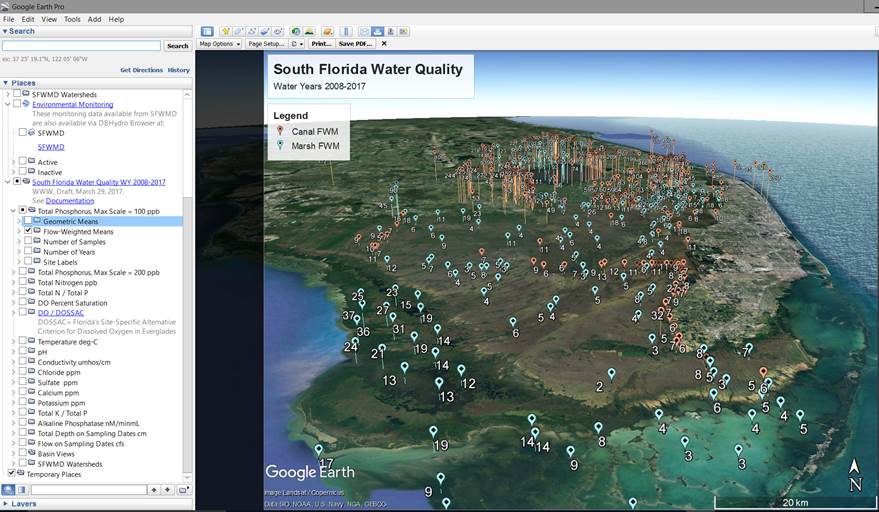The height and width of the screenshot is (512, 879).
Task: Click the South Florida Water Quality map title
Action: [x=368, y=69]
